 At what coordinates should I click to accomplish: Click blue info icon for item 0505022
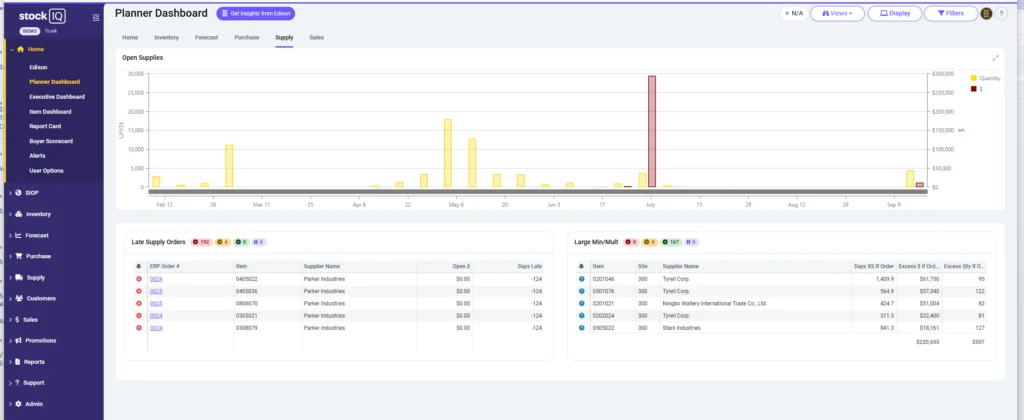581,327
